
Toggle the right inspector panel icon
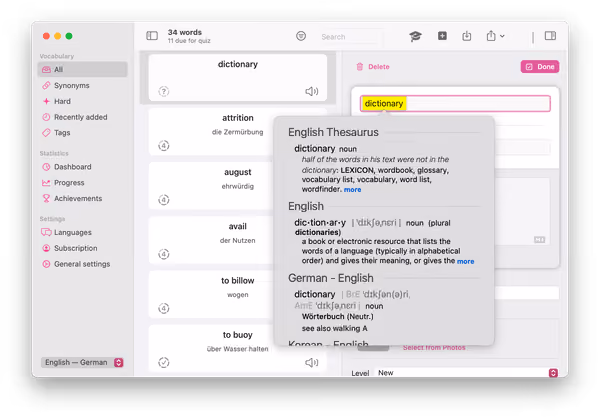(550, 36)
